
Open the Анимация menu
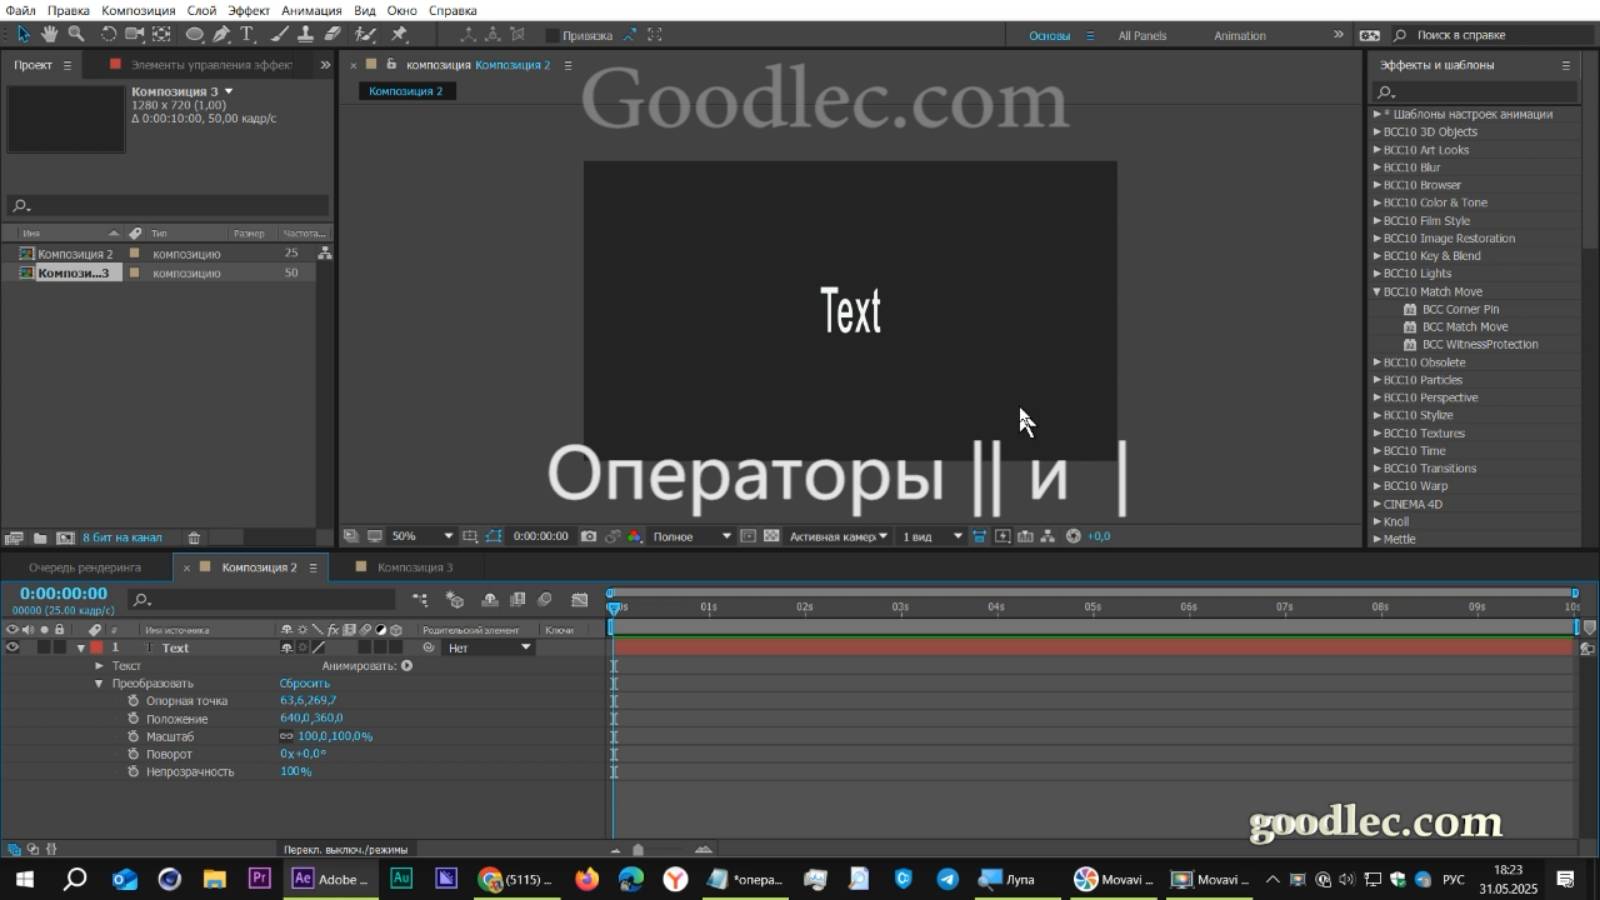pyautogui.click(x=311, y=10)
